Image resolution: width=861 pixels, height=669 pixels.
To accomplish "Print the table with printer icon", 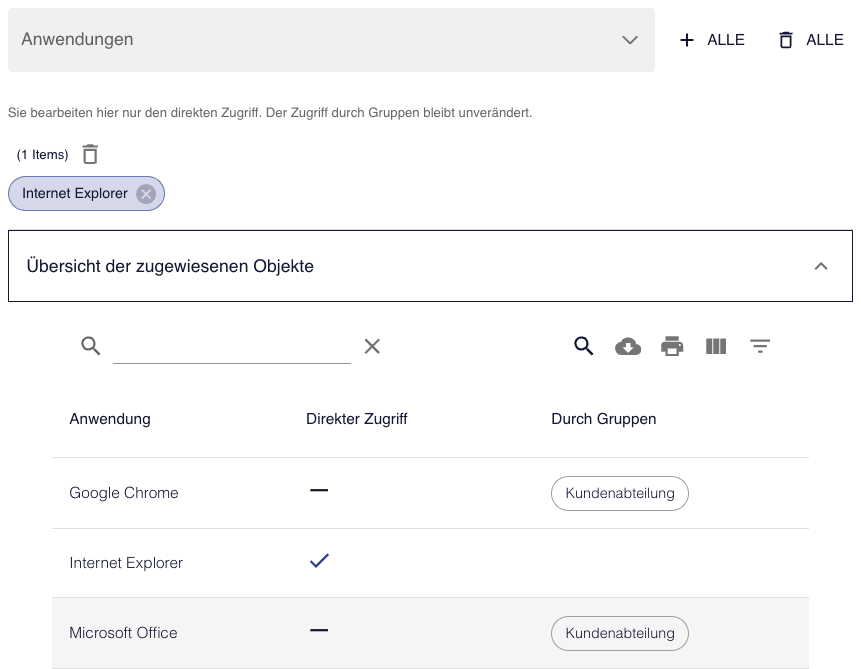I will (x=672, y=347).
